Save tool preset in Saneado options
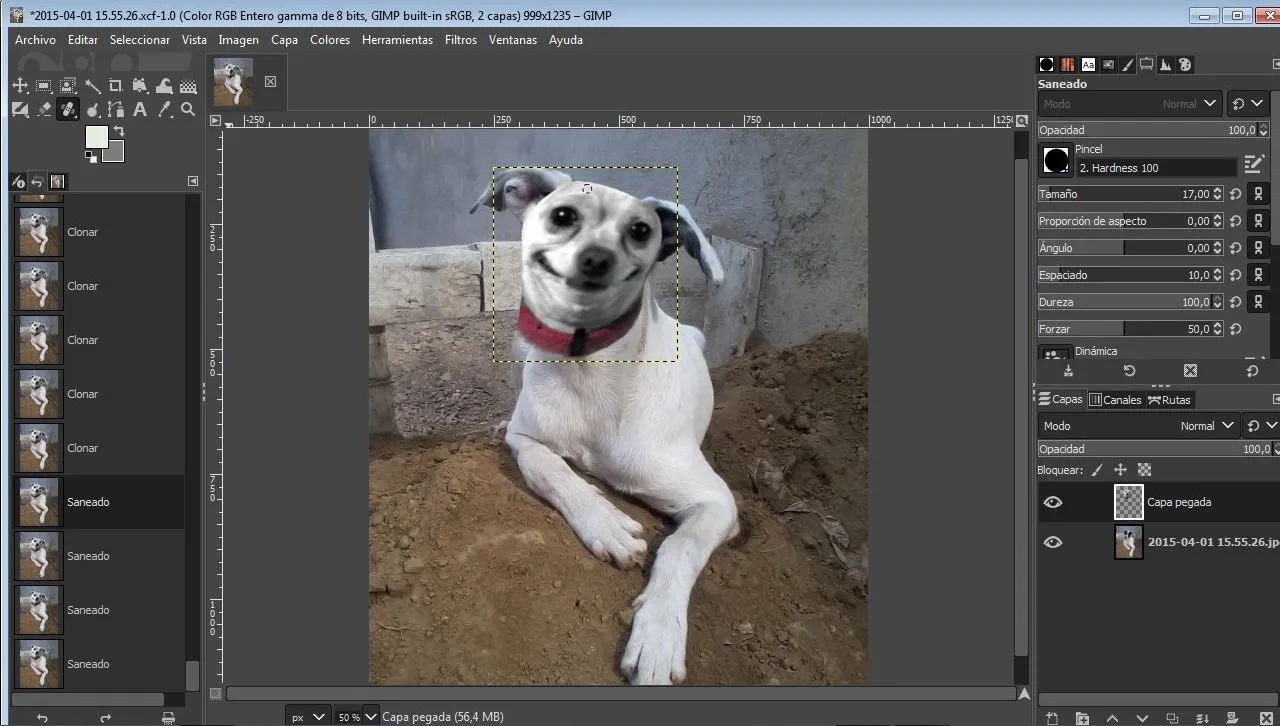 point(1068,371)
